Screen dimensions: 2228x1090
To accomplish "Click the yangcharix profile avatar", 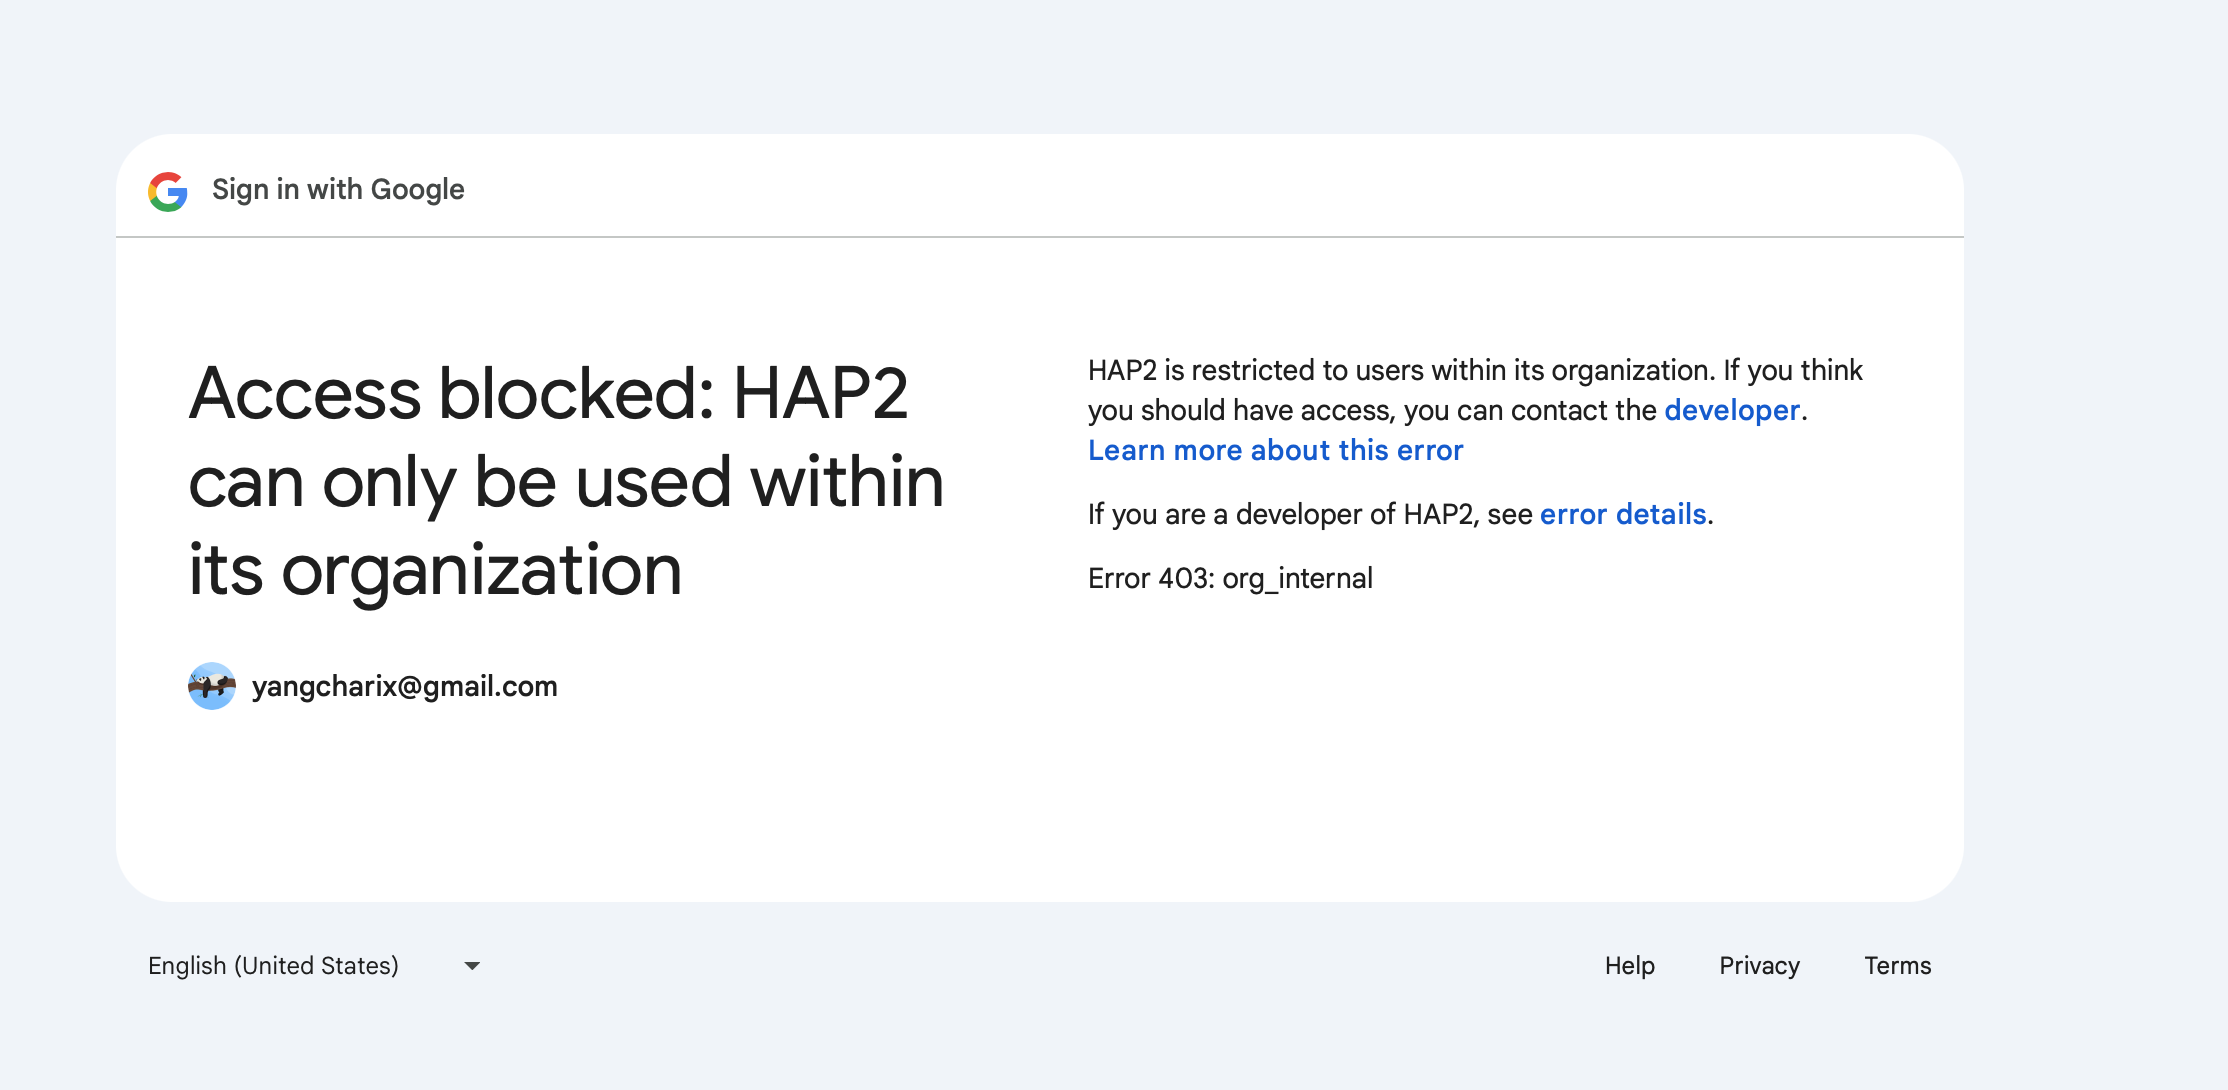I will [212, 686].
